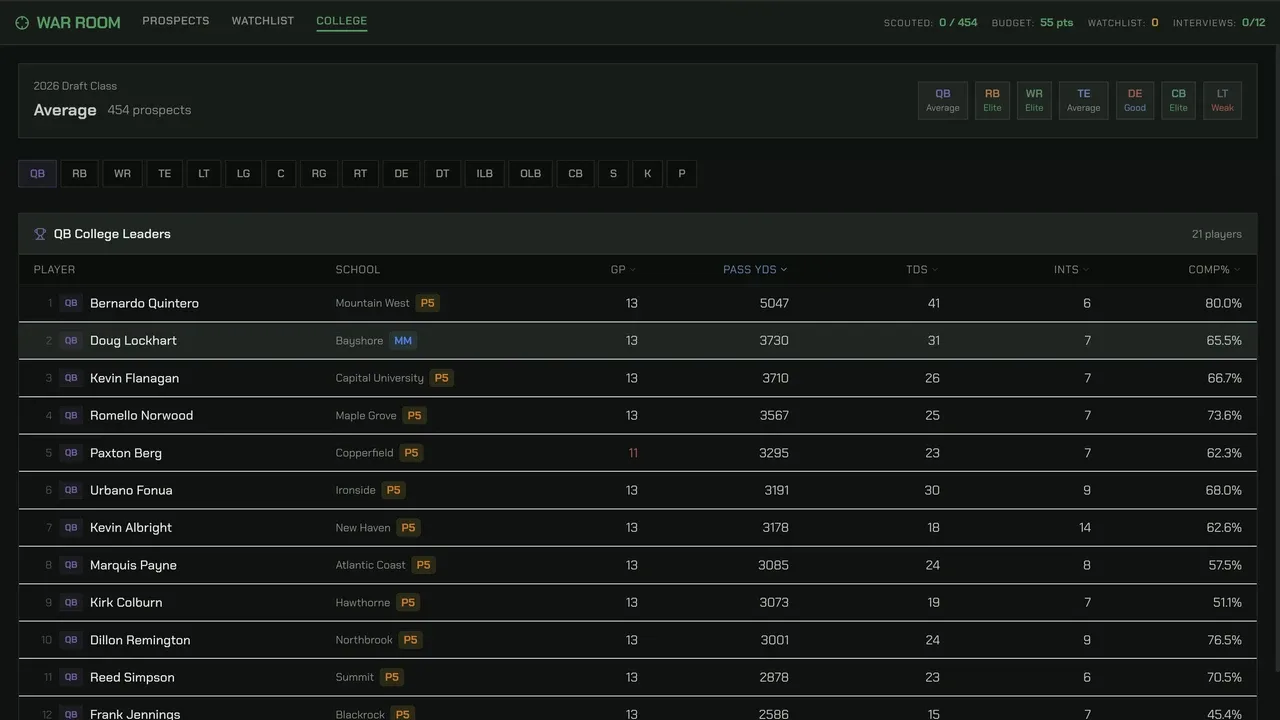Open the RB Elite position strength card
Screen dimensions: 1280x720
coord(992,101)
